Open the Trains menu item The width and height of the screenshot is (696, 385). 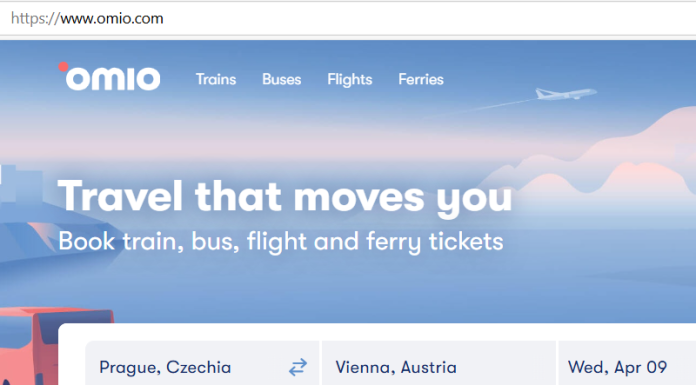[216, 79]
